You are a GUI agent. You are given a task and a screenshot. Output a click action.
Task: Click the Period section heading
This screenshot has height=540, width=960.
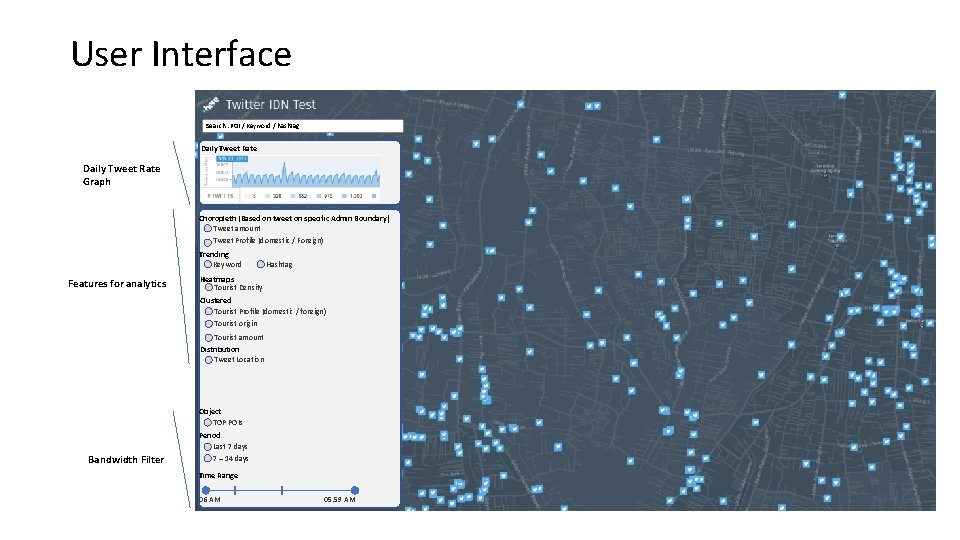pos(210,435)
